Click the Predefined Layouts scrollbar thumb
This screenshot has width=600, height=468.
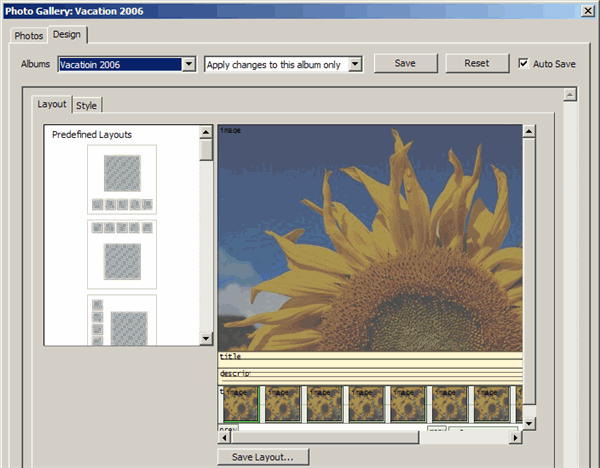(x=206, y=150)
